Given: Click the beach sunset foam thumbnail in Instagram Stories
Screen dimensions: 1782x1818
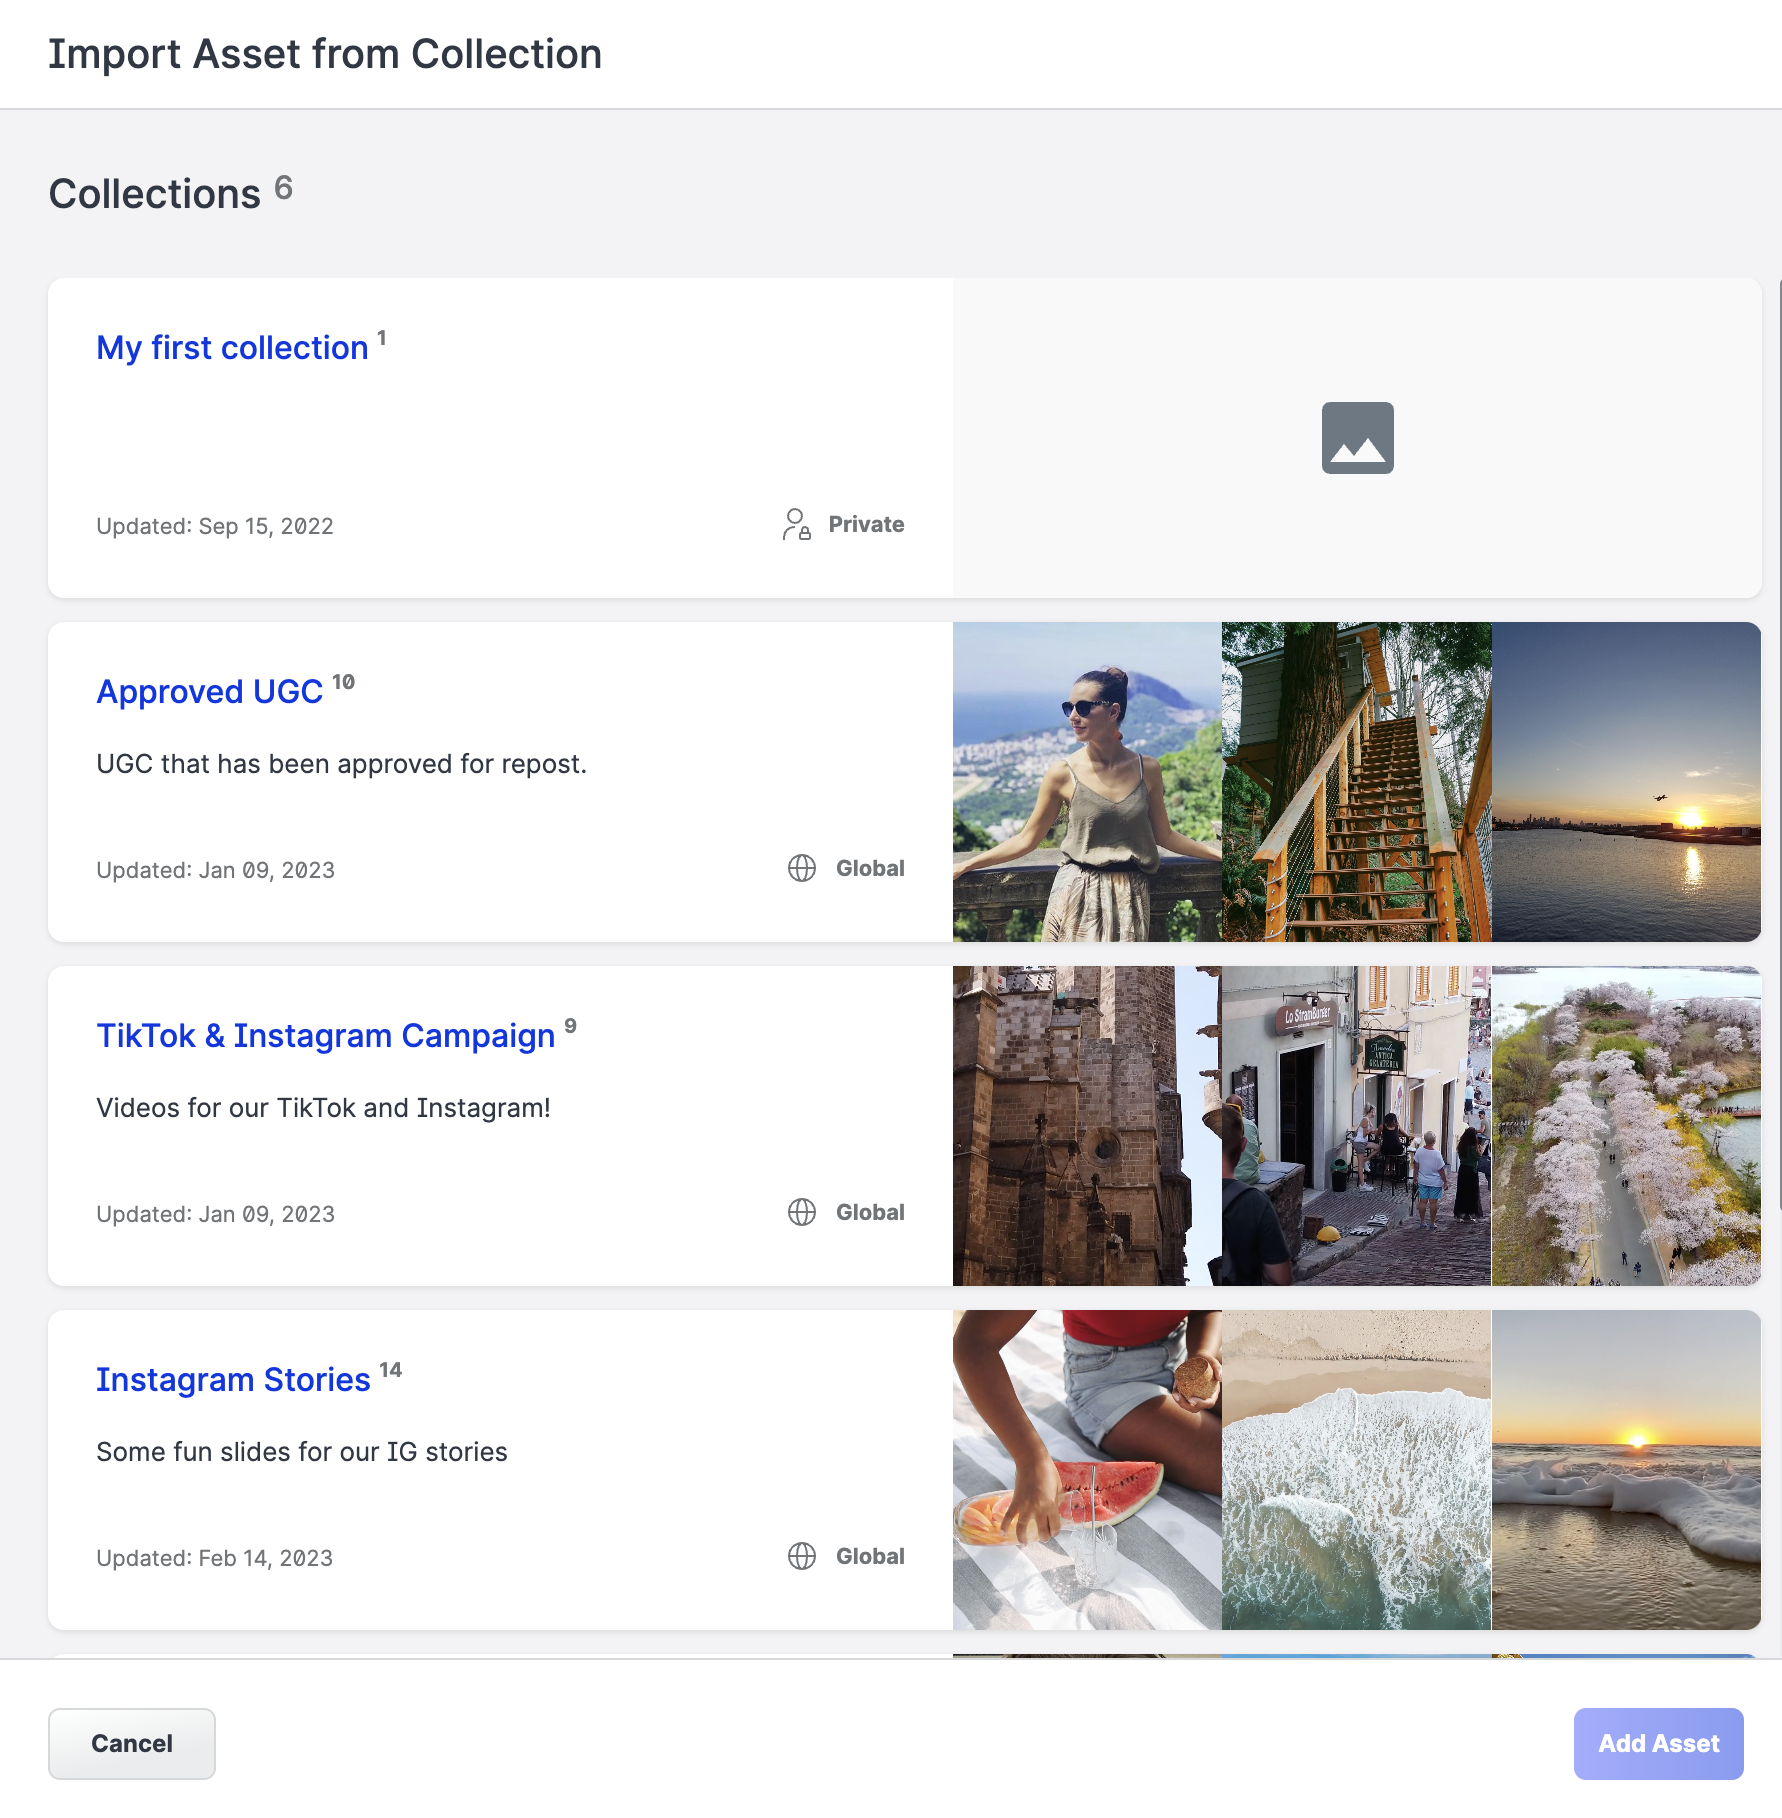Looking at the screenshot, I should pyautogui.click(x=1626, y=1470).
